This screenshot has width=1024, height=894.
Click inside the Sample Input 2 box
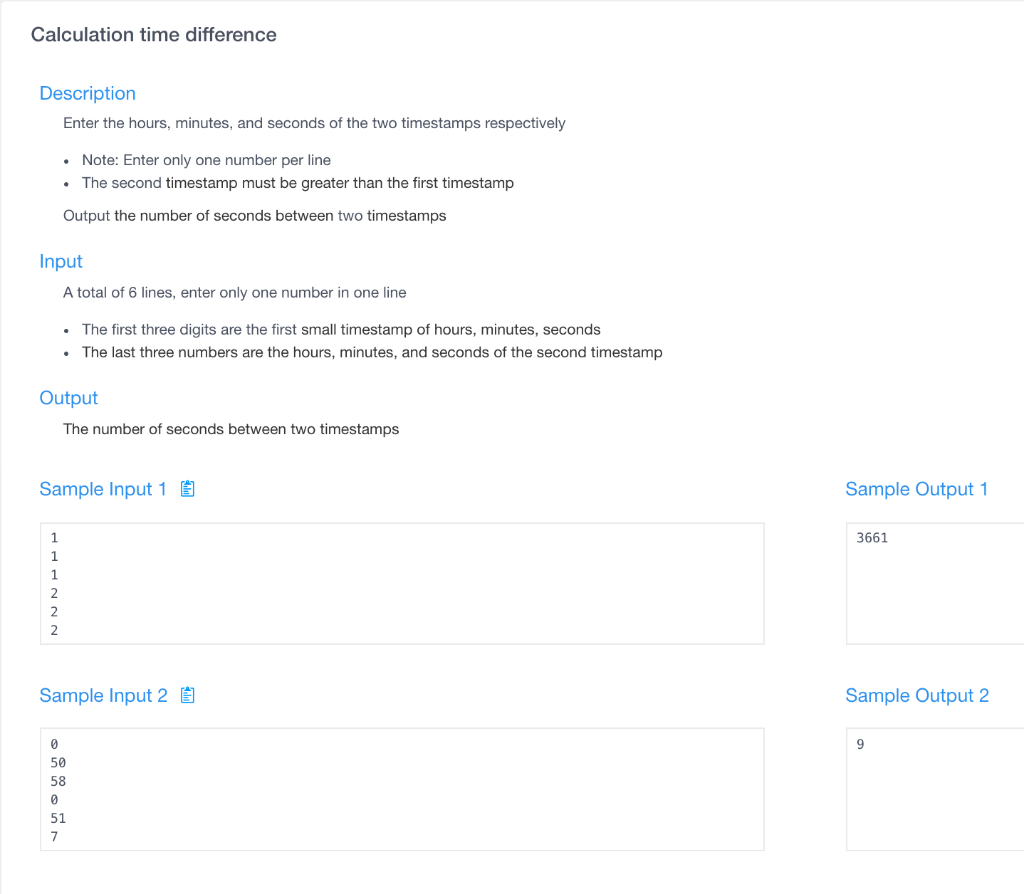[402, 790]
